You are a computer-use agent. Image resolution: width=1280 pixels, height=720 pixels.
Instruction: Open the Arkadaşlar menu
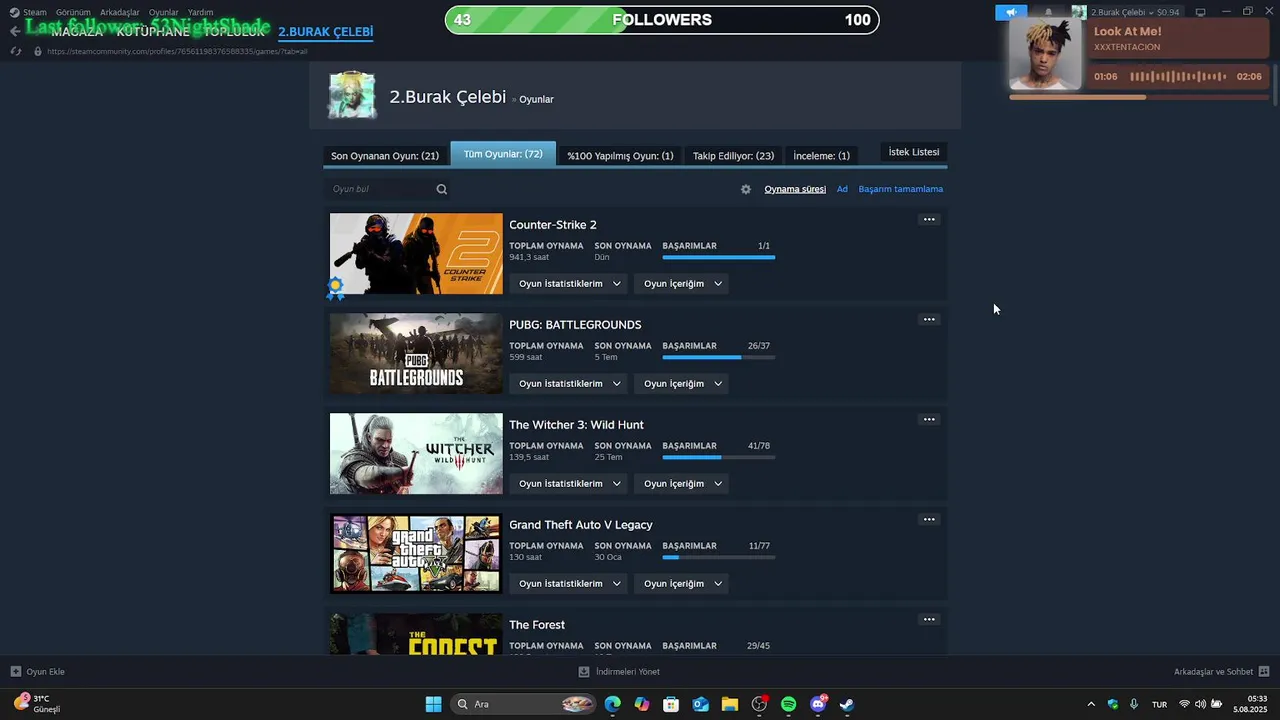point(120,12)
